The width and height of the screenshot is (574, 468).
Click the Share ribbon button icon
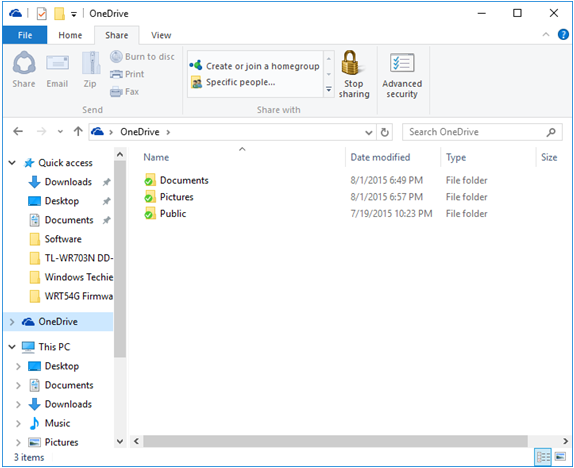coord(24,63)
